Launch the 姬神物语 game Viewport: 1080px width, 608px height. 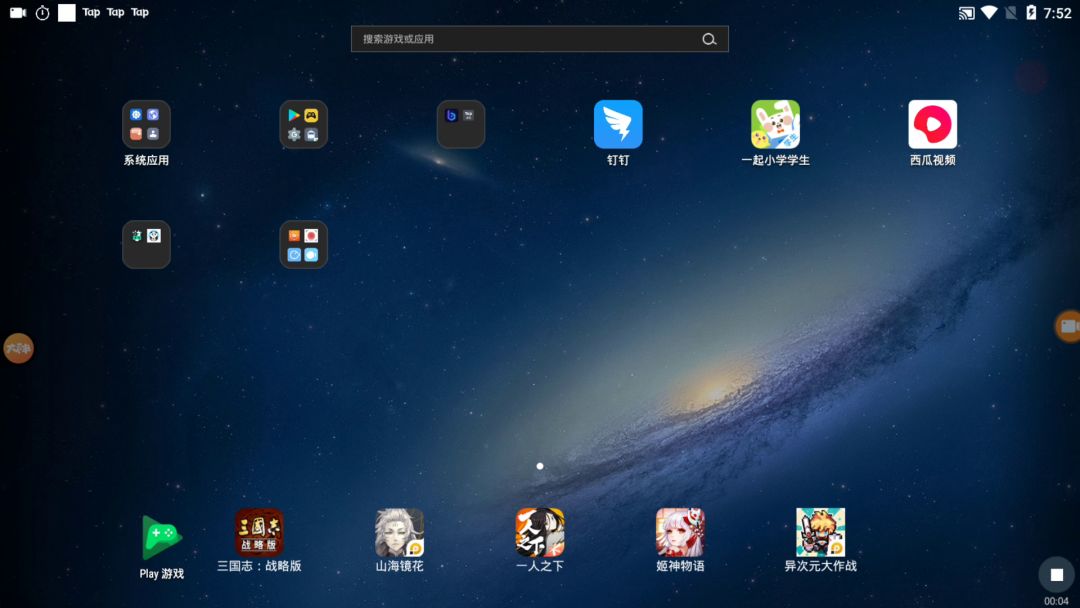click(x=680, y=532)
